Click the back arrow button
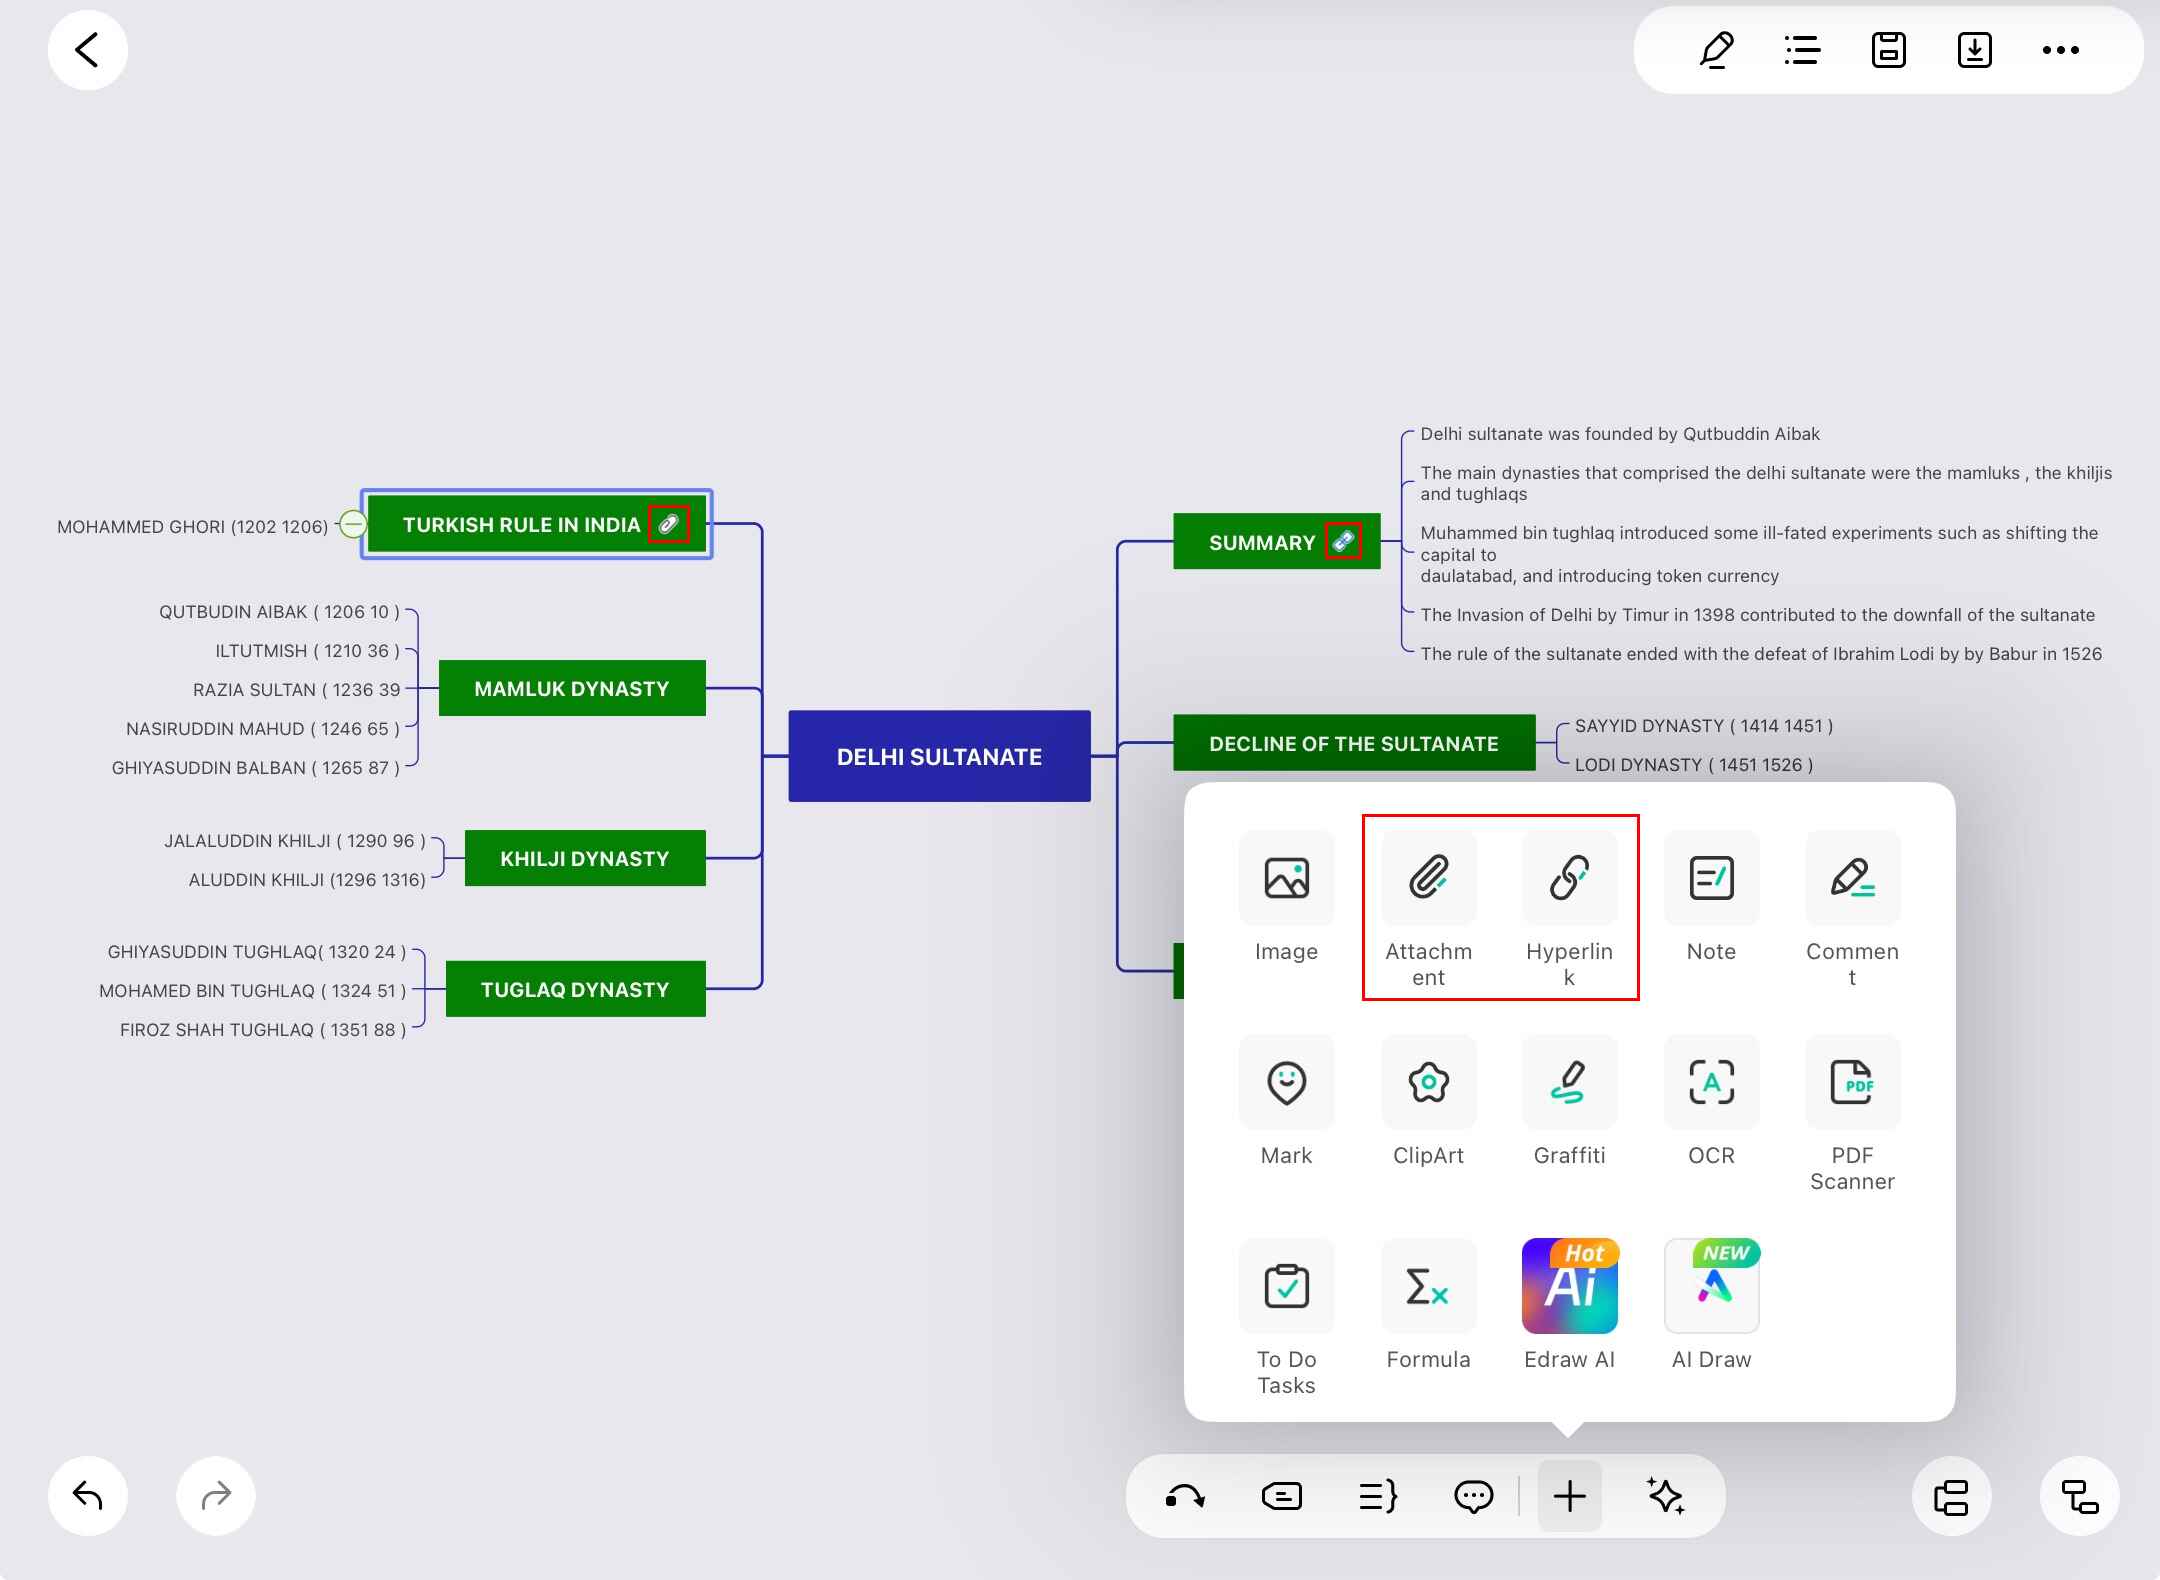Viewport: 2160px width, 1580px height. 88,50
